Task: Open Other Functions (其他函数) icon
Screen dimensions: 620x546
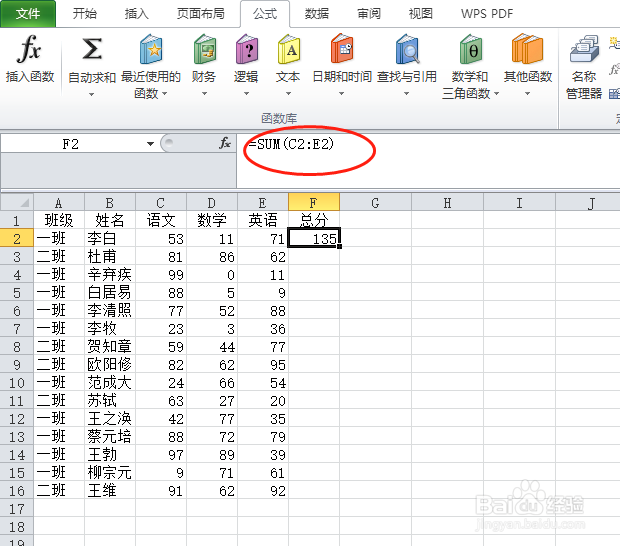Action: (527, 49)
